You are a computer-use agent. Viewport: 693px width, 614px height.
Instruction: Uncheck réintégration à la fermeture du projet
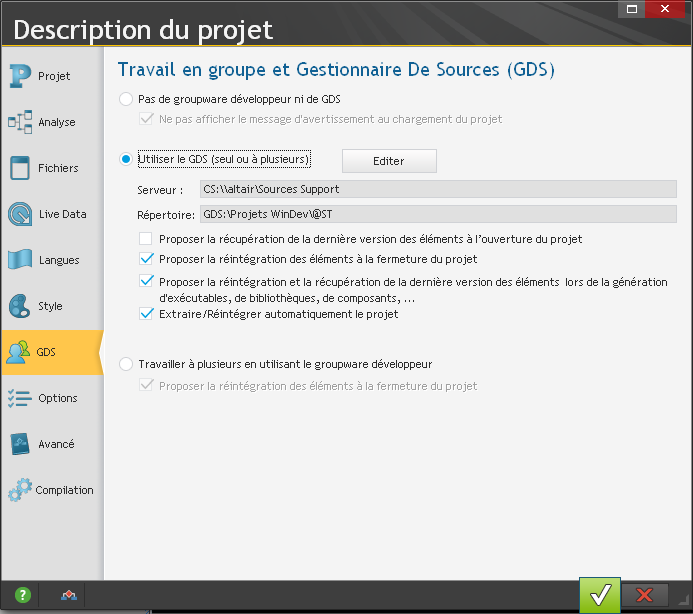[x=147, y=259]
